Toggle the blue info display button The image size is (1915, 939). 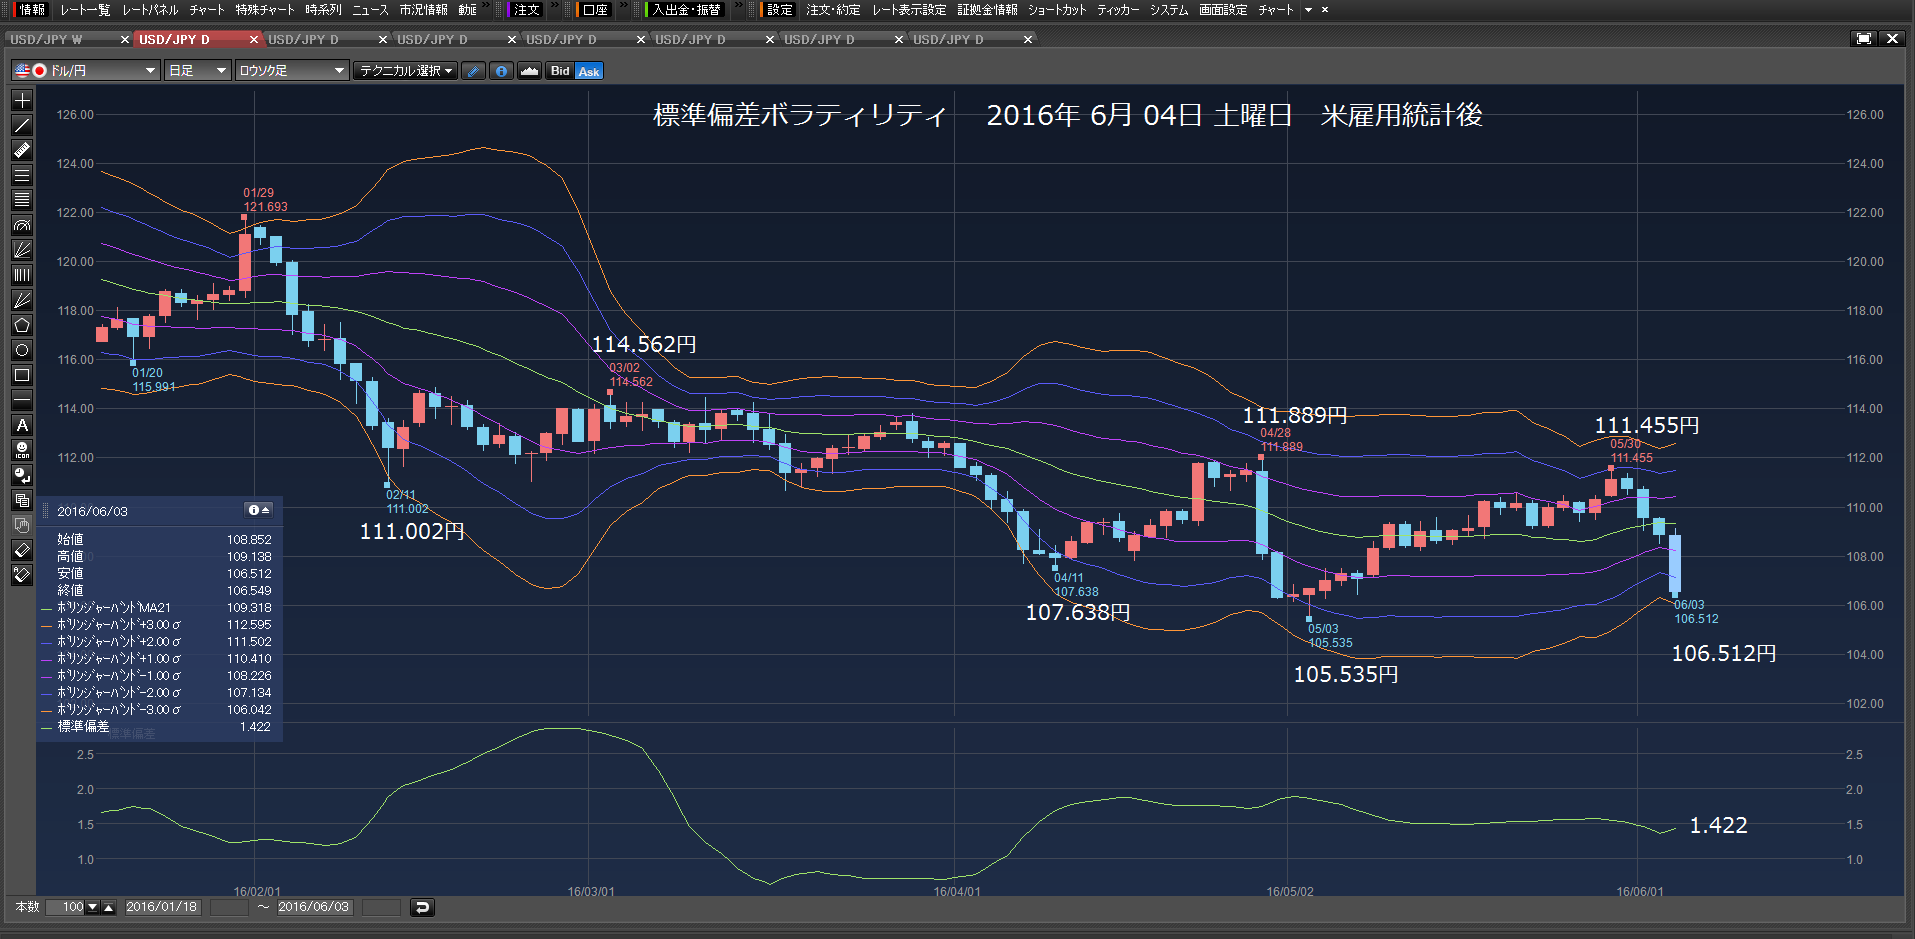(501, 71)
